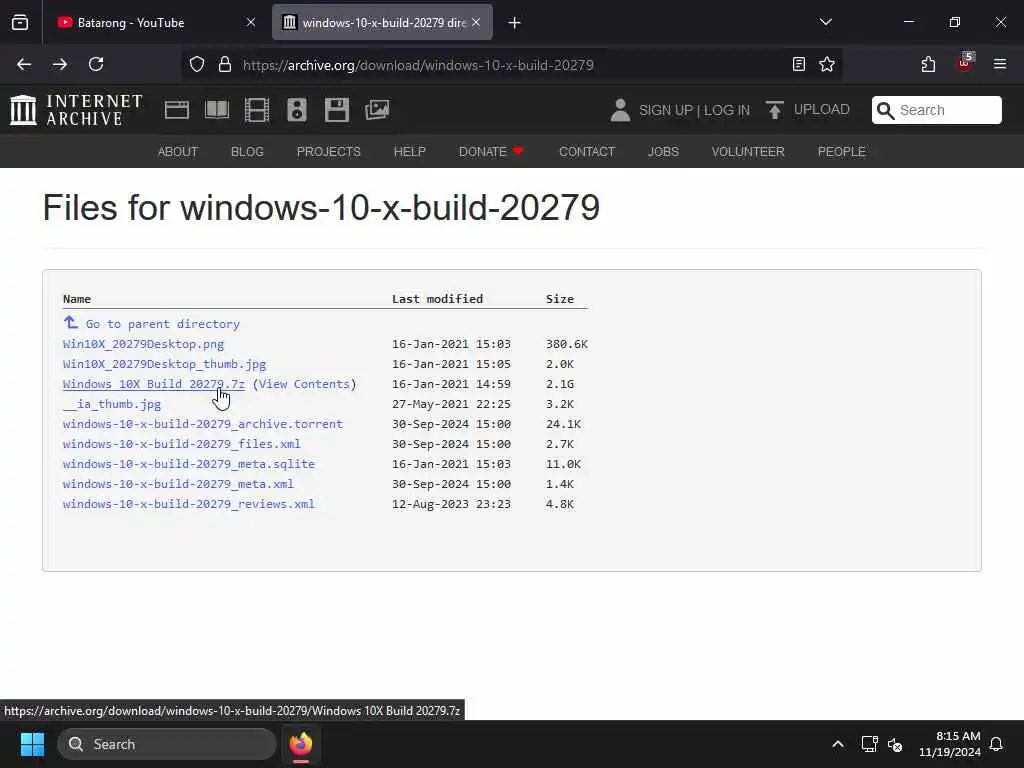Download windows-10-x-build-20279_archive.torrent
Screen dimensions: 1024x768
point(202,424)
